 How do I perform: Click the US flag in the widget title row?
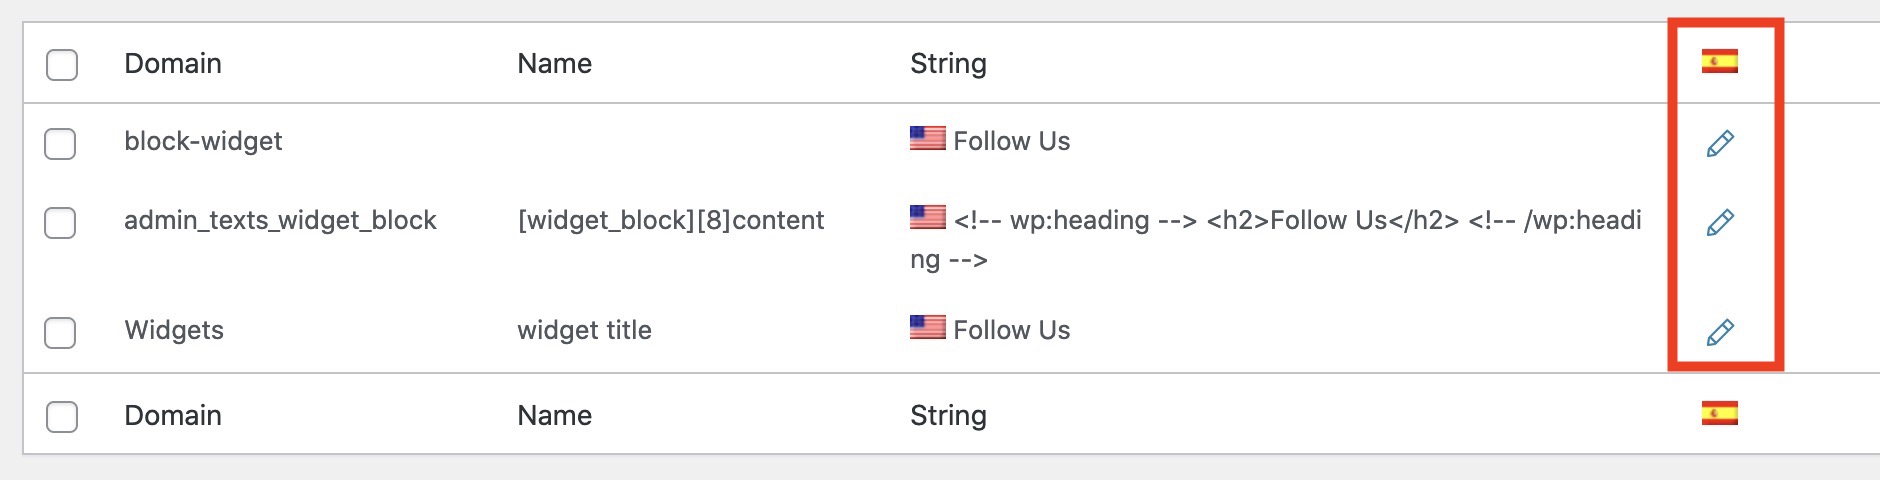pos(928,327)
